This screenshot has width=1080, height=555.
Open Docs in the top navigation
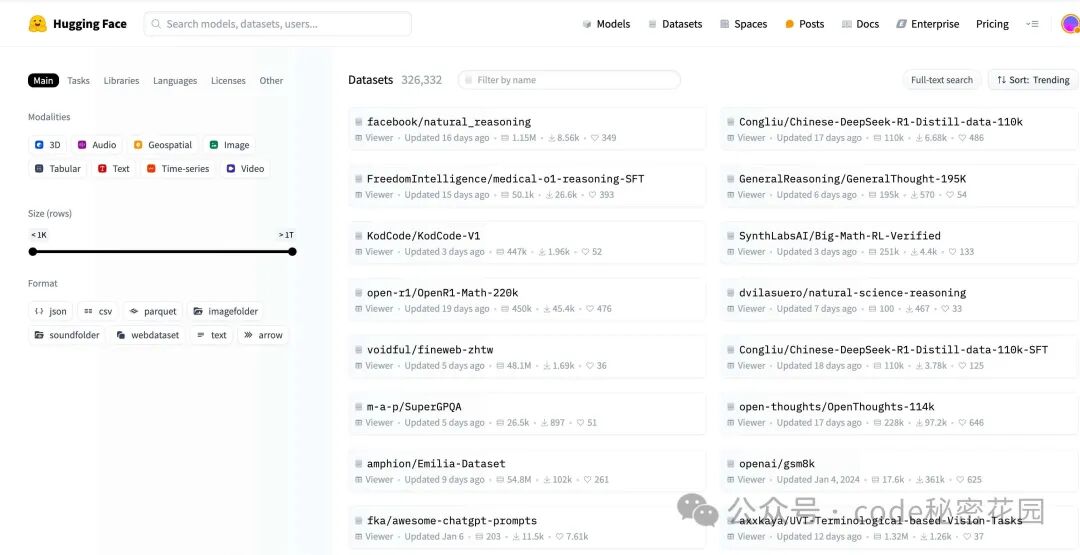pos(860,24)
